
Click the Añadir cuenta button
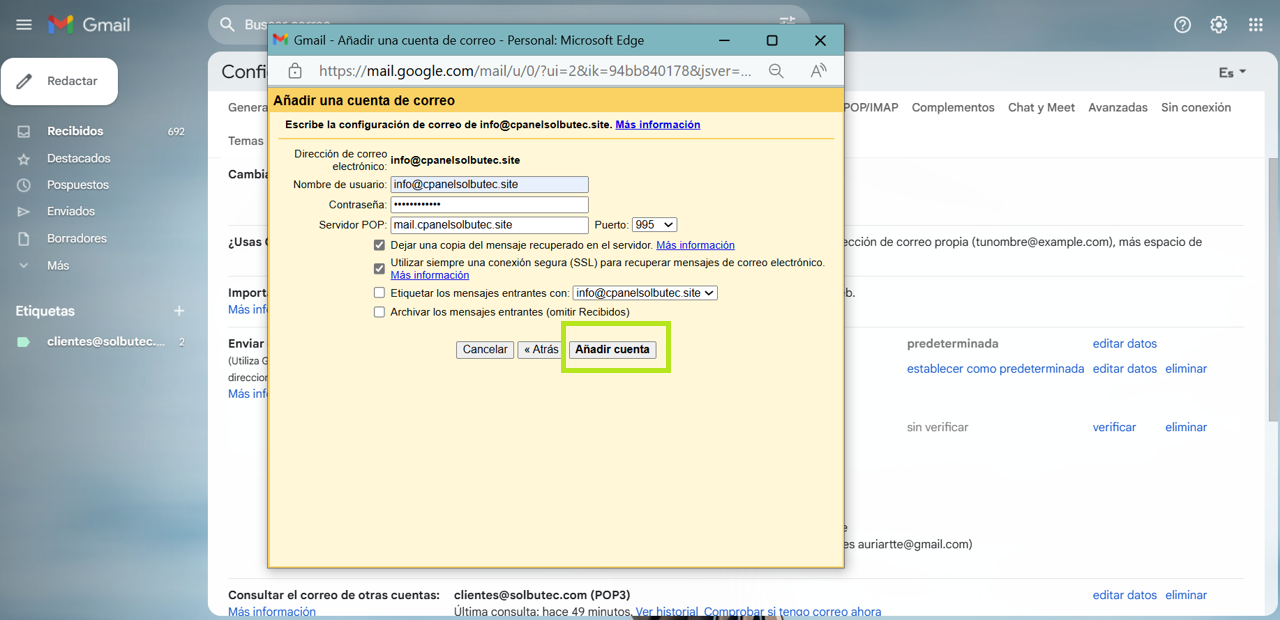point(612,349)
